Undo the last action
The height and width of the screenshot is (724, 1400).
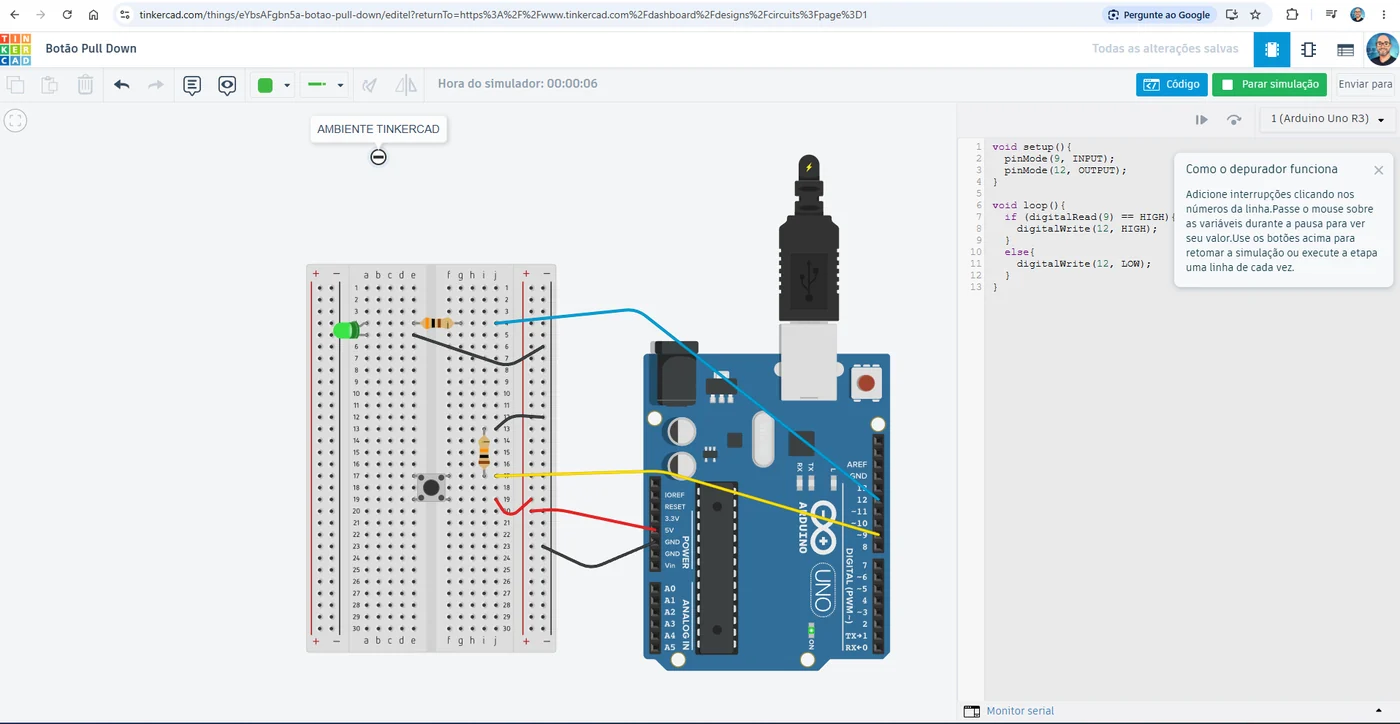click(122, 85)
